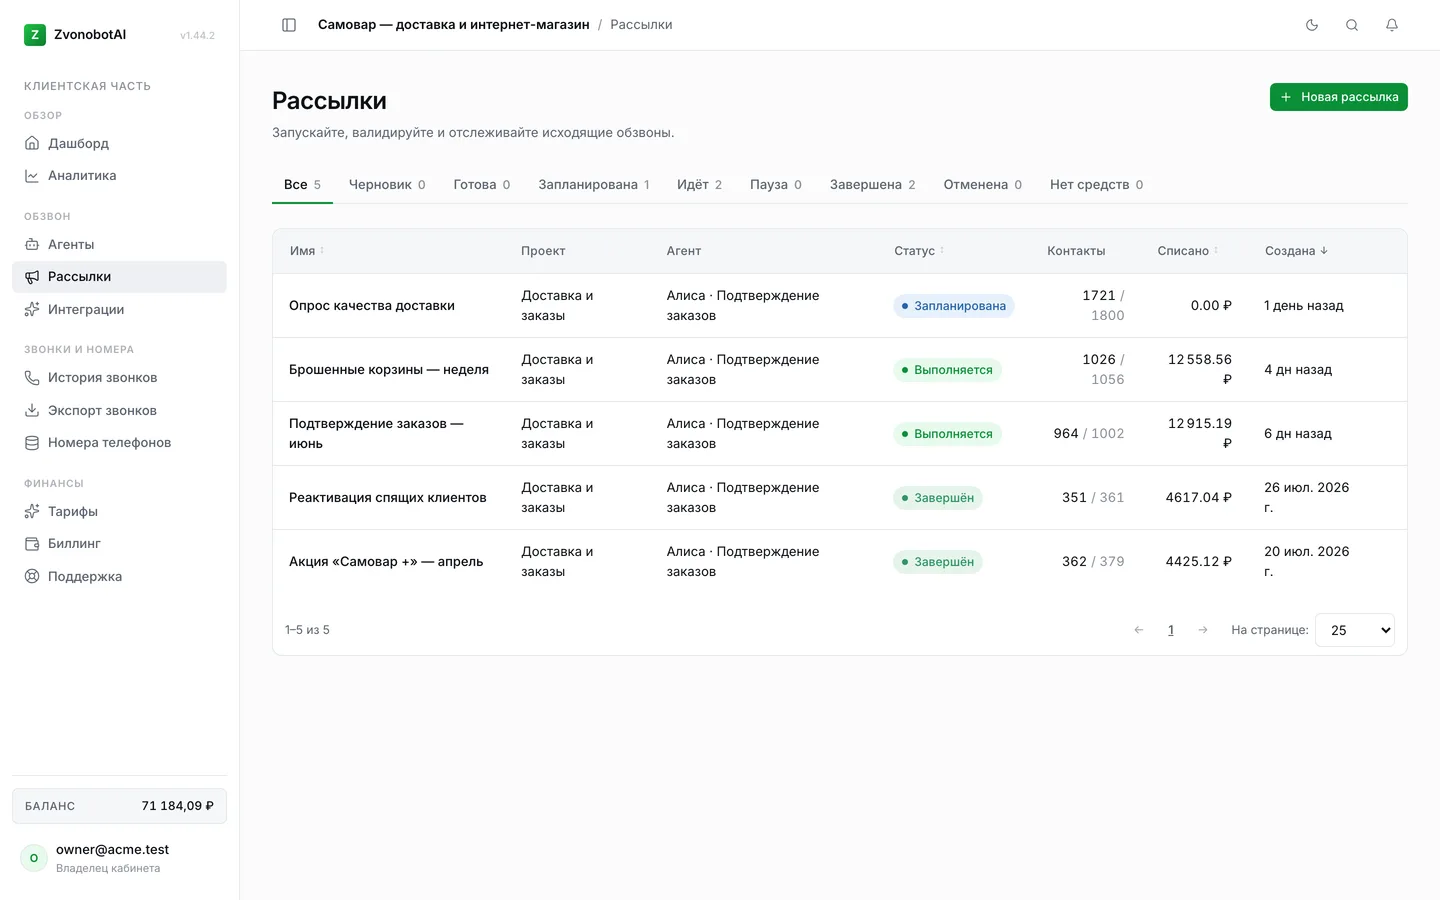Click the Номера телефонов database icon
1440x900 pixels.
click(32, 443)
